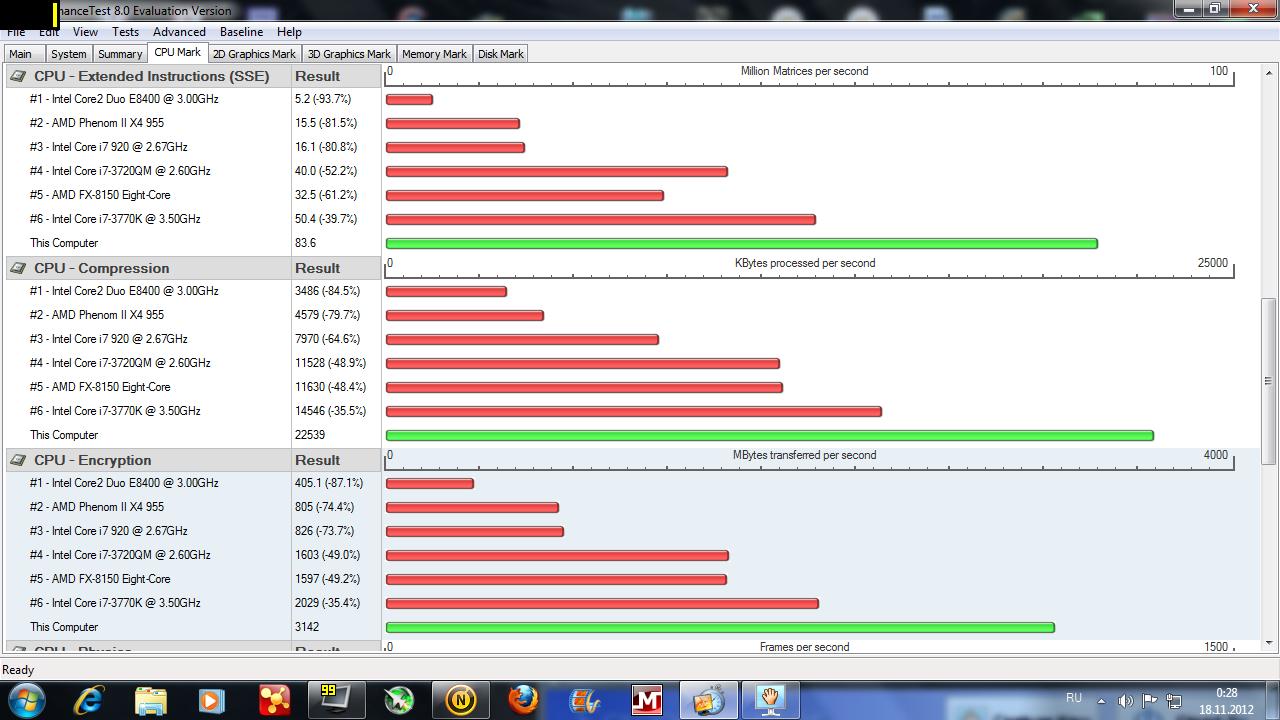Show hidden system tray icons
The width and height of the screenshot is (1280, 720).
[x=1101, y=701]
